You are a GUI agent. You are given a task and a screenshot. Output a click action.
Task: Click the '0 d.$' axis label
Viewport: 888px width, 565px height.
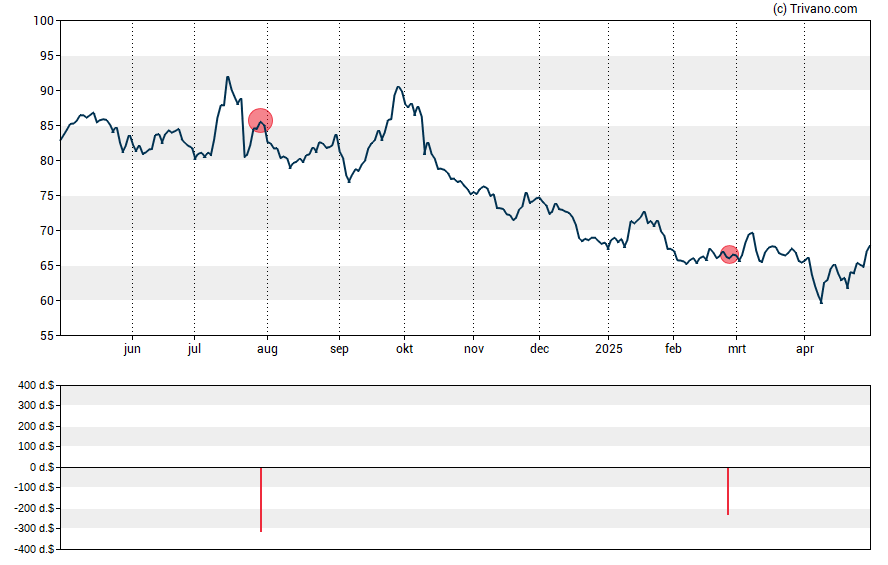tap(42, 467)
